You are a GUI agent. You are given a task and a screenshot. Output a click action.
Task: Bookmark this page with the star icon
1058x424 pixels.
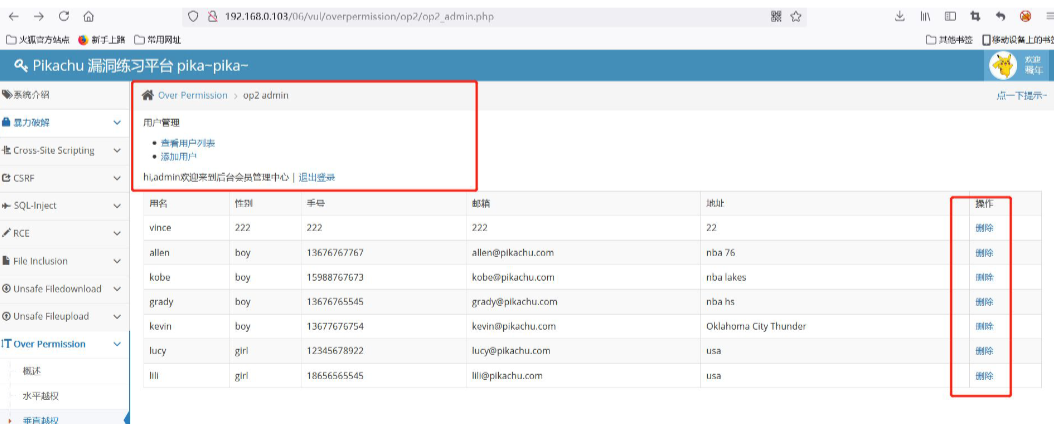coord(796,16)
